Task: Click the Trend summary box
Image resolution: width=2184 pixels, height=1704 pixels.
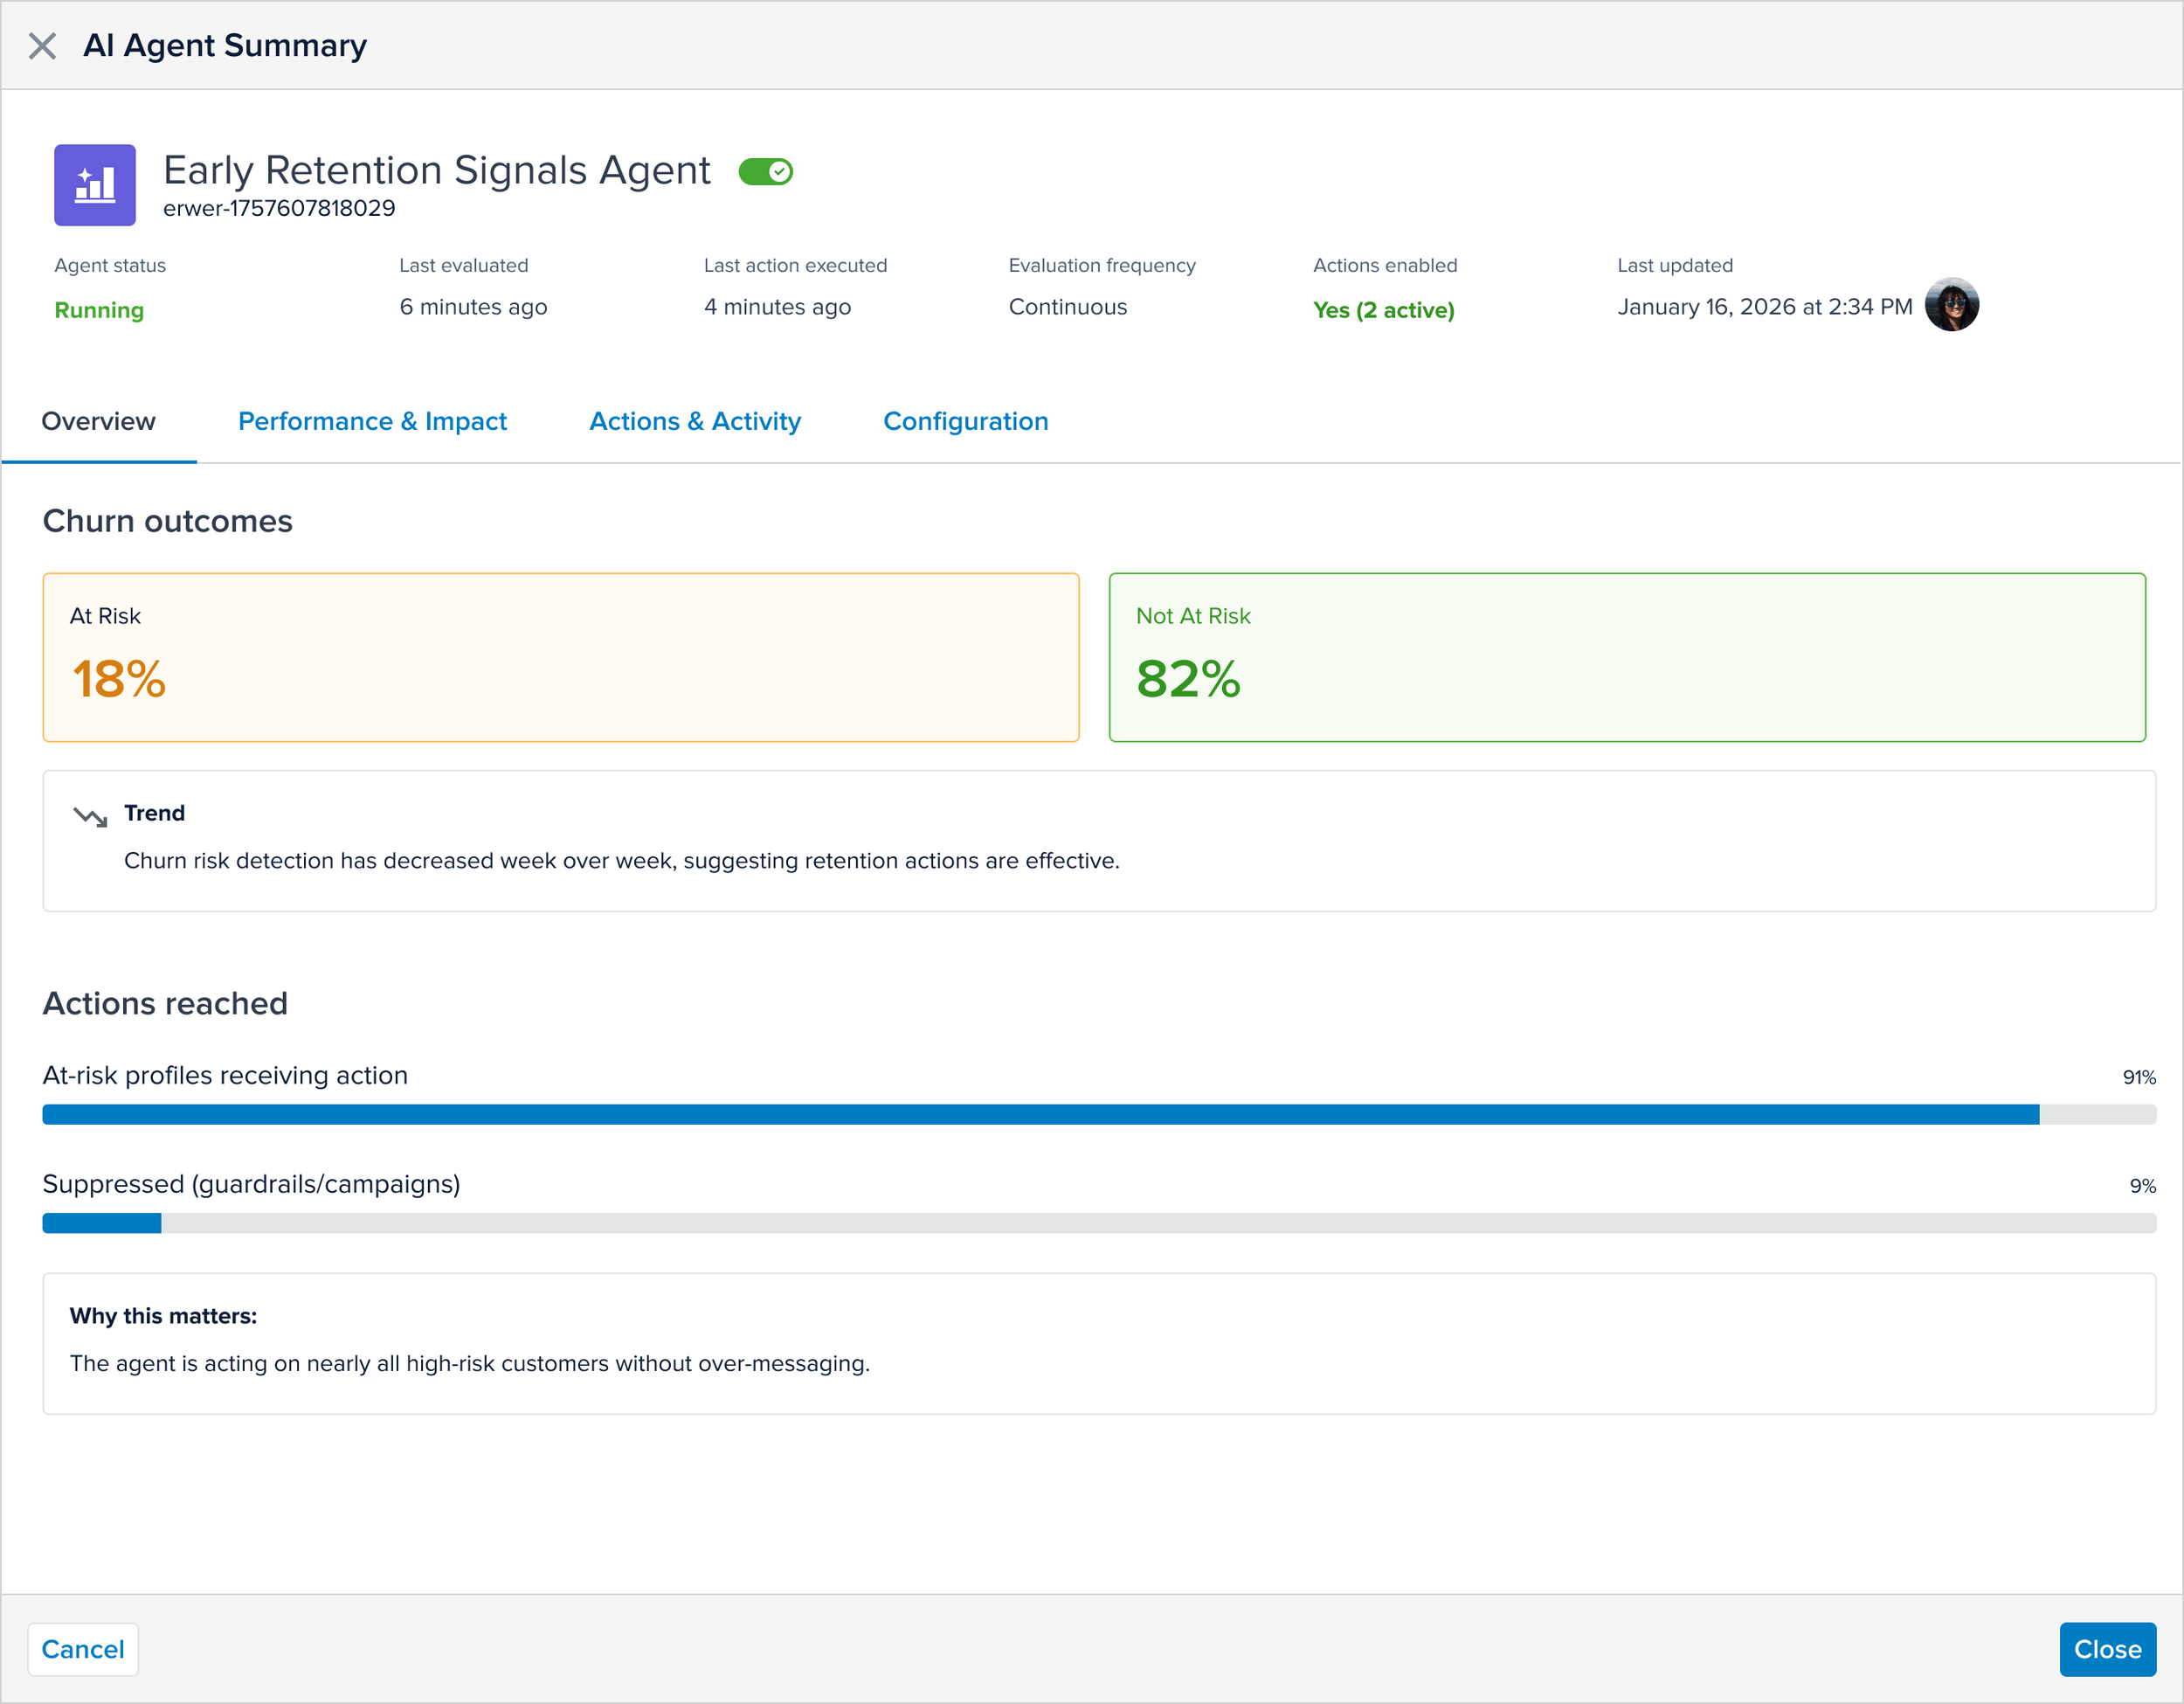Action: point(1098,840)
